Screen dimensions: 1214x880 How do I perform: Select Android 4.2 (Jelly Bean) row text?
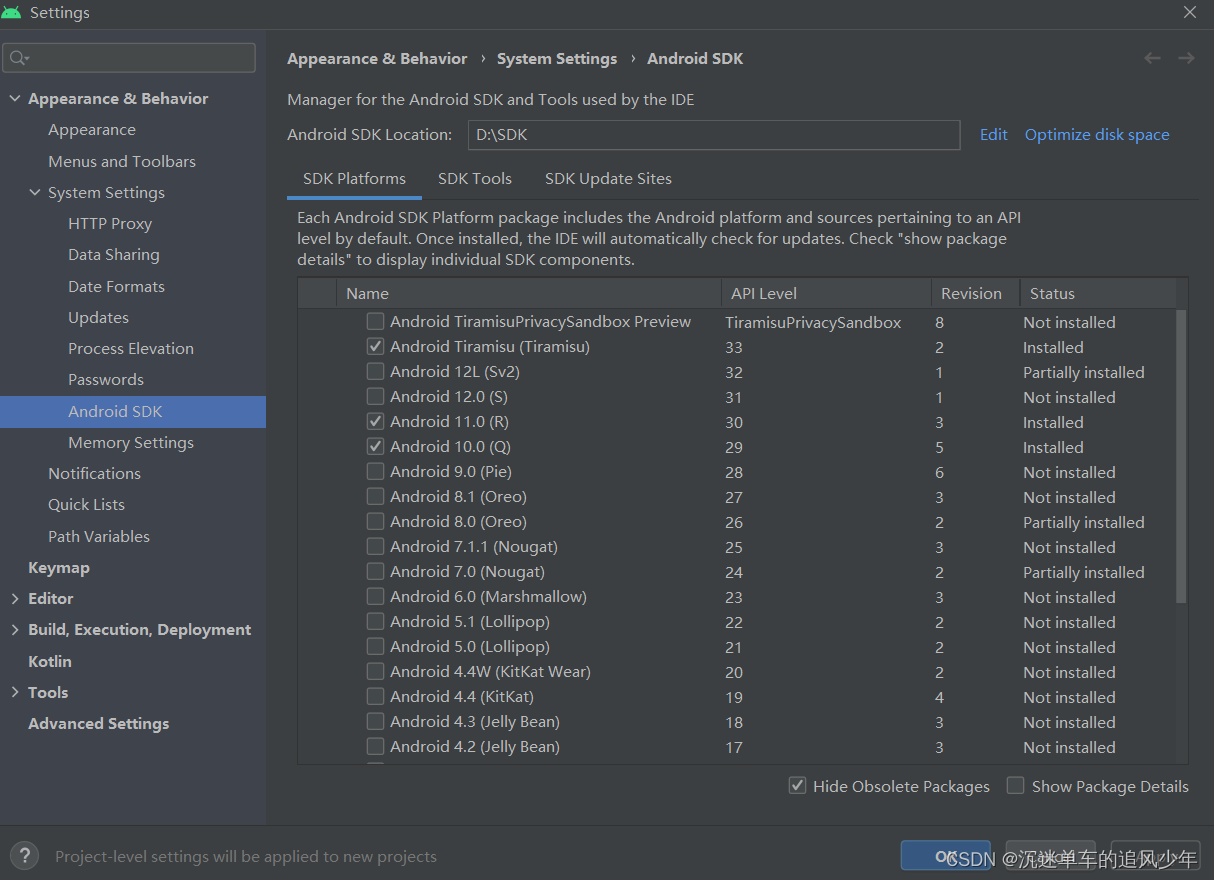pyautogui.click(x=475, y=747)
